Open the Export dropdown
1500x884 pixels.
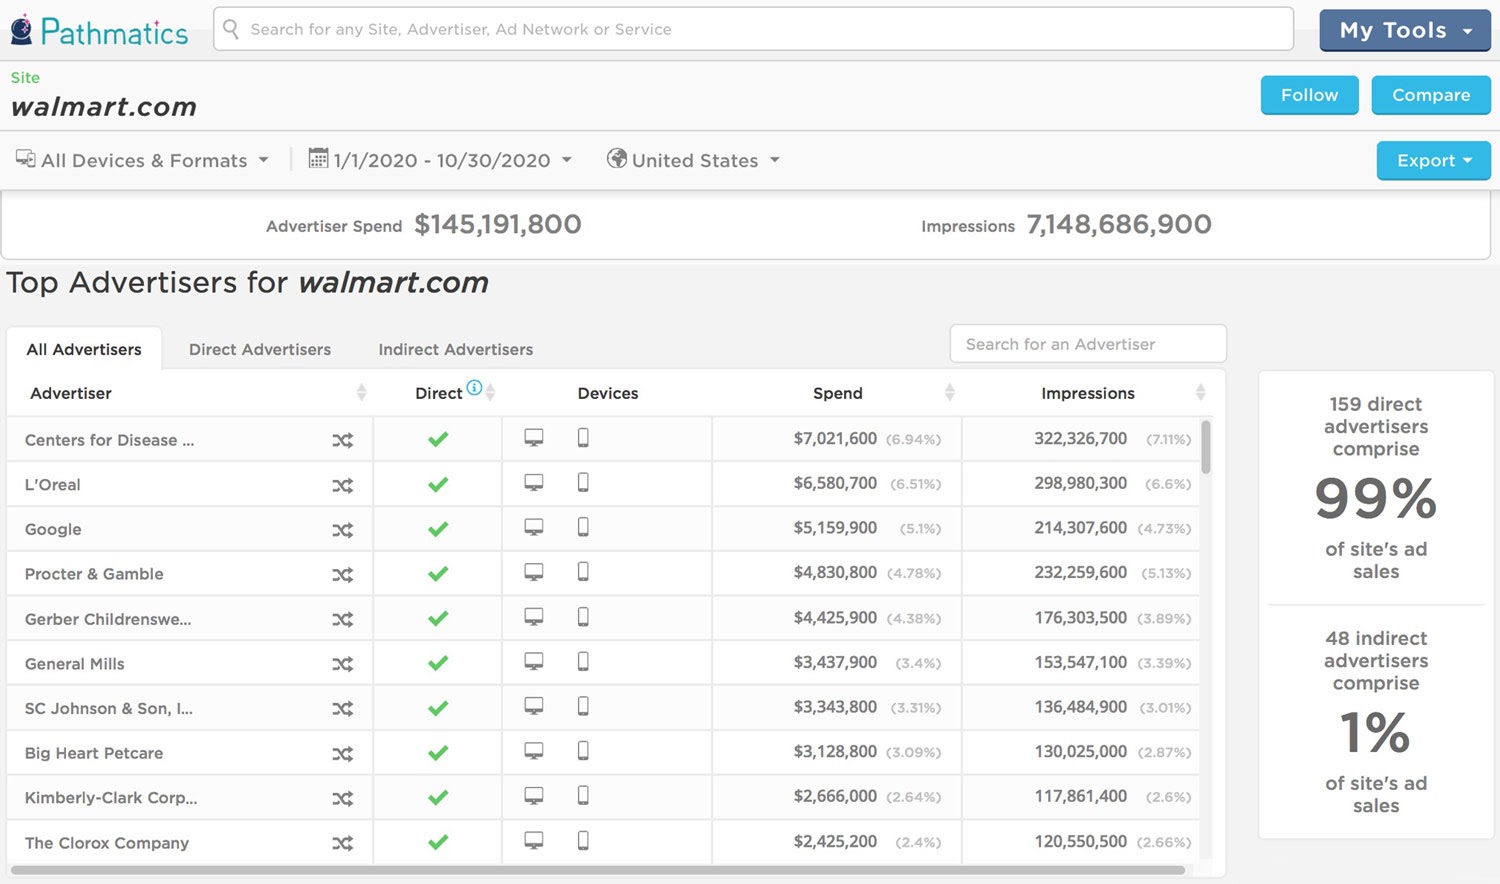1433,160
